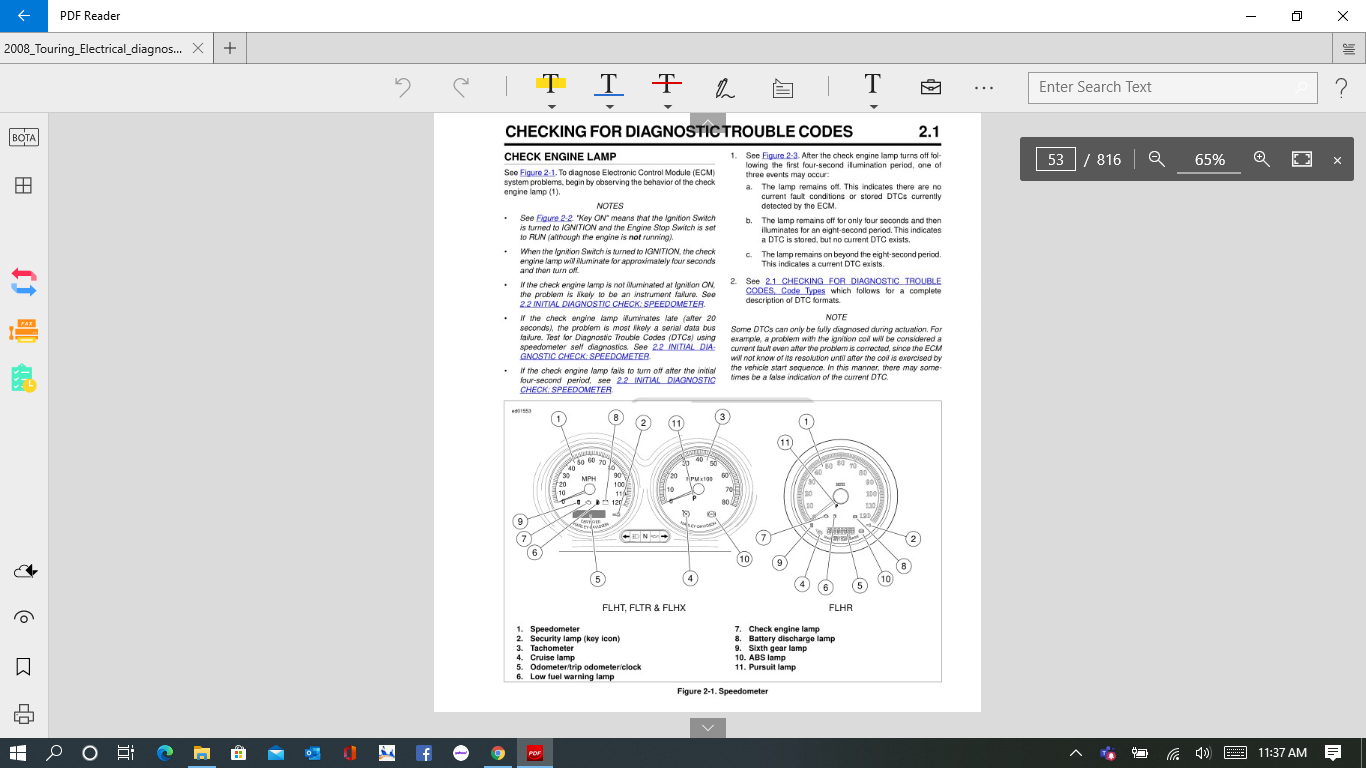Click the undo arrow
The height and width of the screenshot is (768, 1366).
pos(403,88)
